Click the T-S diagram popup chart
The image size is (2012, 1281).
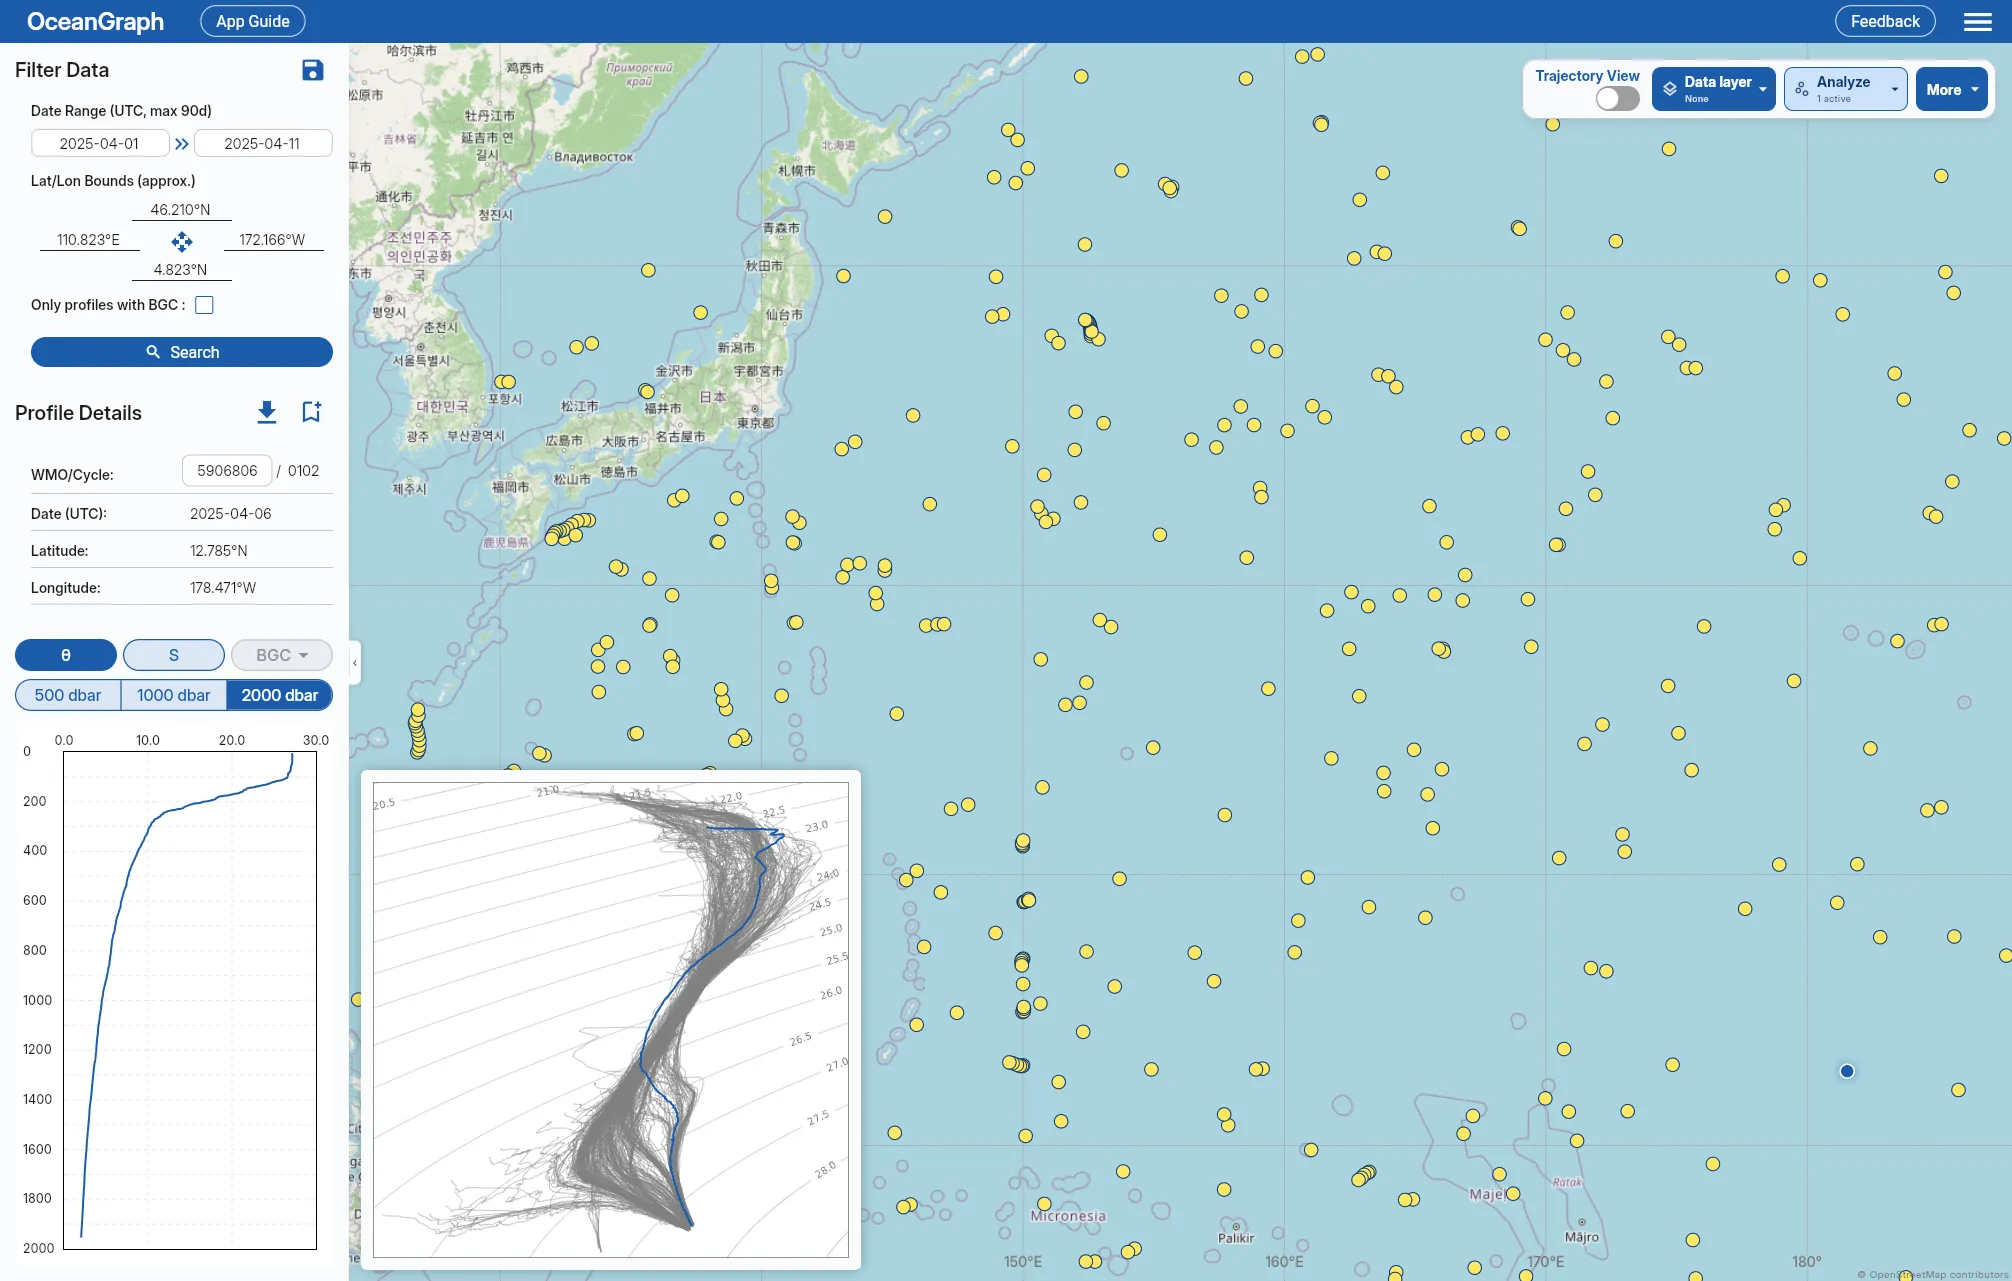pos(611,1020)
